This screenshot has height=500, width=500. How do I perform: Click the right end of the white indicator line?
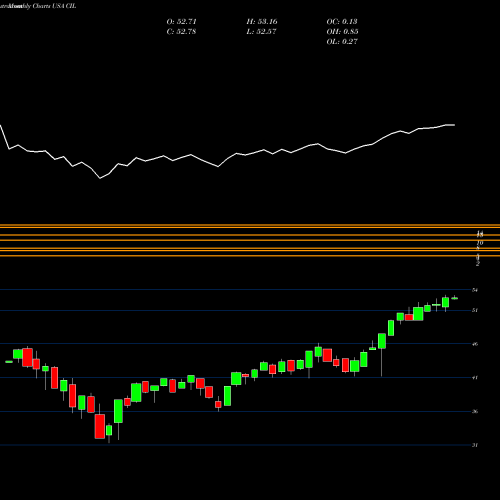coord(454,125)
